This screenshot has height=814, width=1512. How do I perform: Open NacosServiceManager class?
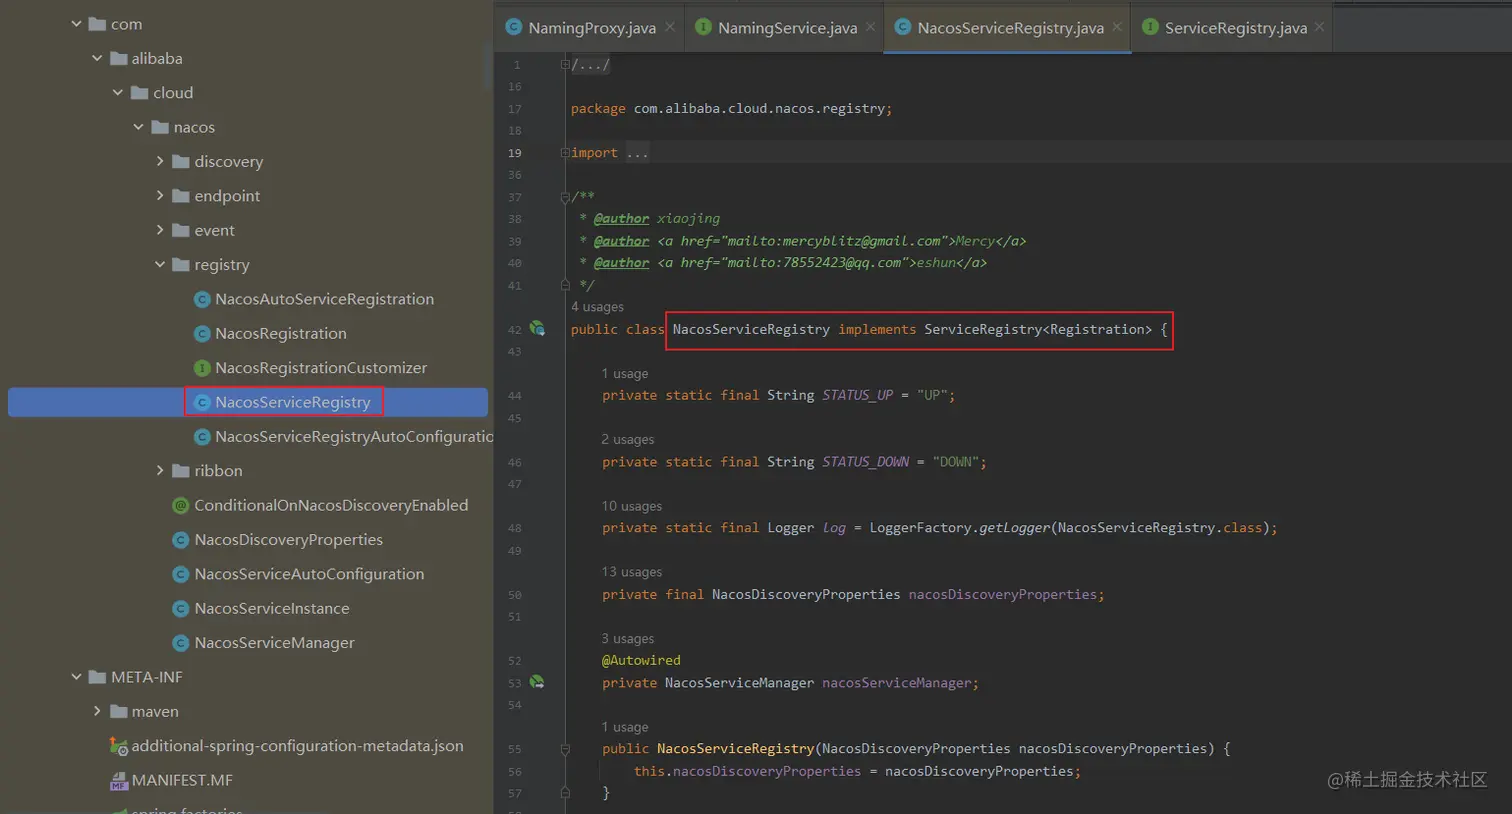pyautogui.click(x=274, y=643)
